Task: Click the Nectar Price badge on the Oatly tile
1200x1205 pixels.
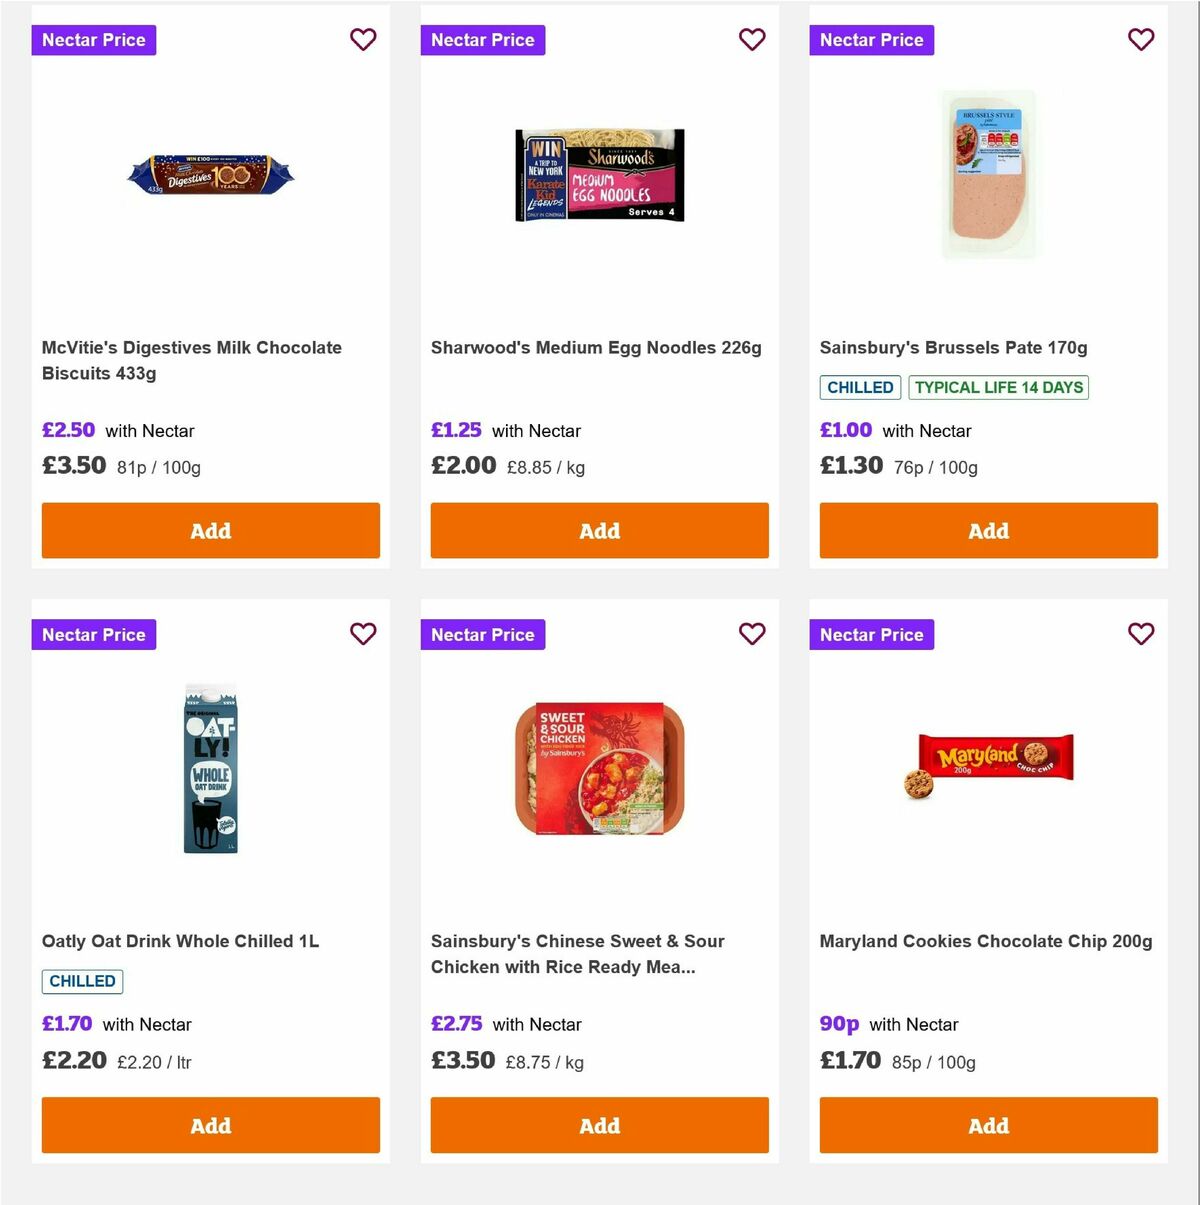Action: click(x=93, y=634)
